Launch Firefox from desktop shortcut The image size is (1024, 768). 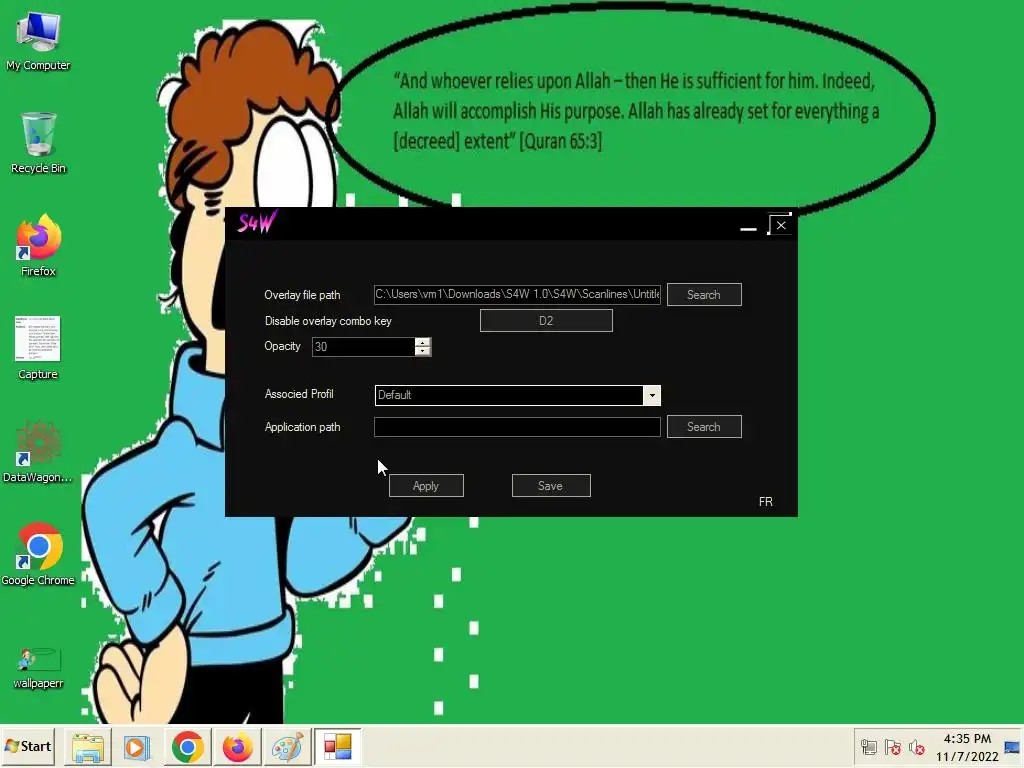click(38, 246)
